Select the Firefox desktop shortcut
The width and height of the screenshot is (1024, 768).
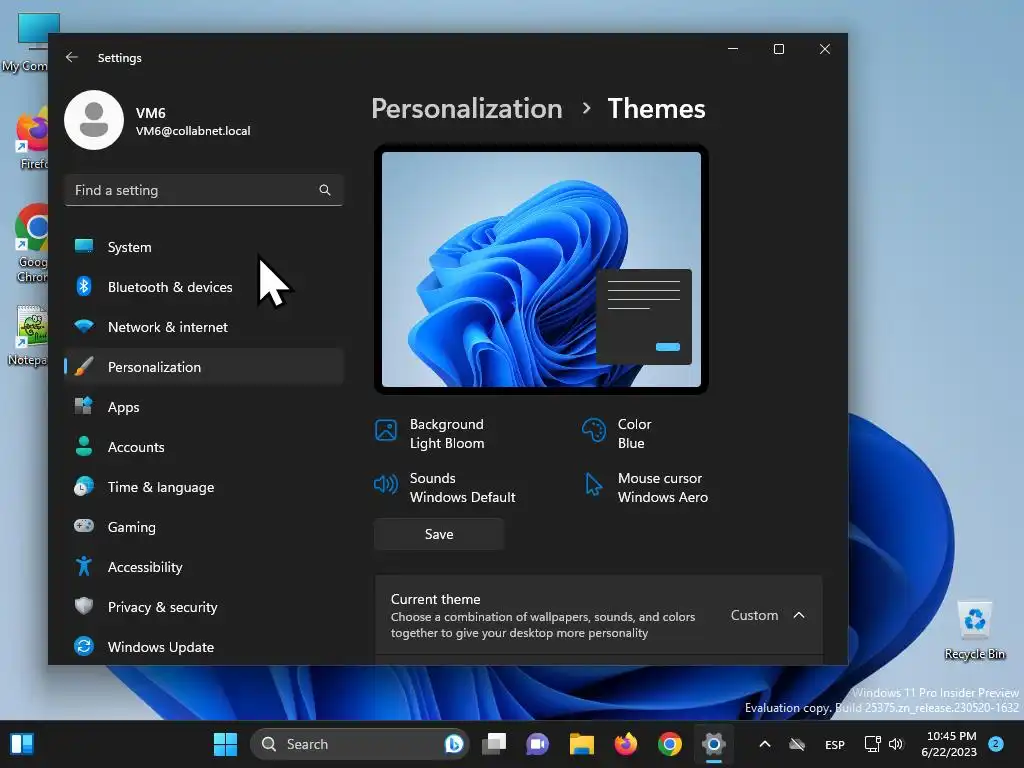pyautogui.click(x=31, y=138)
